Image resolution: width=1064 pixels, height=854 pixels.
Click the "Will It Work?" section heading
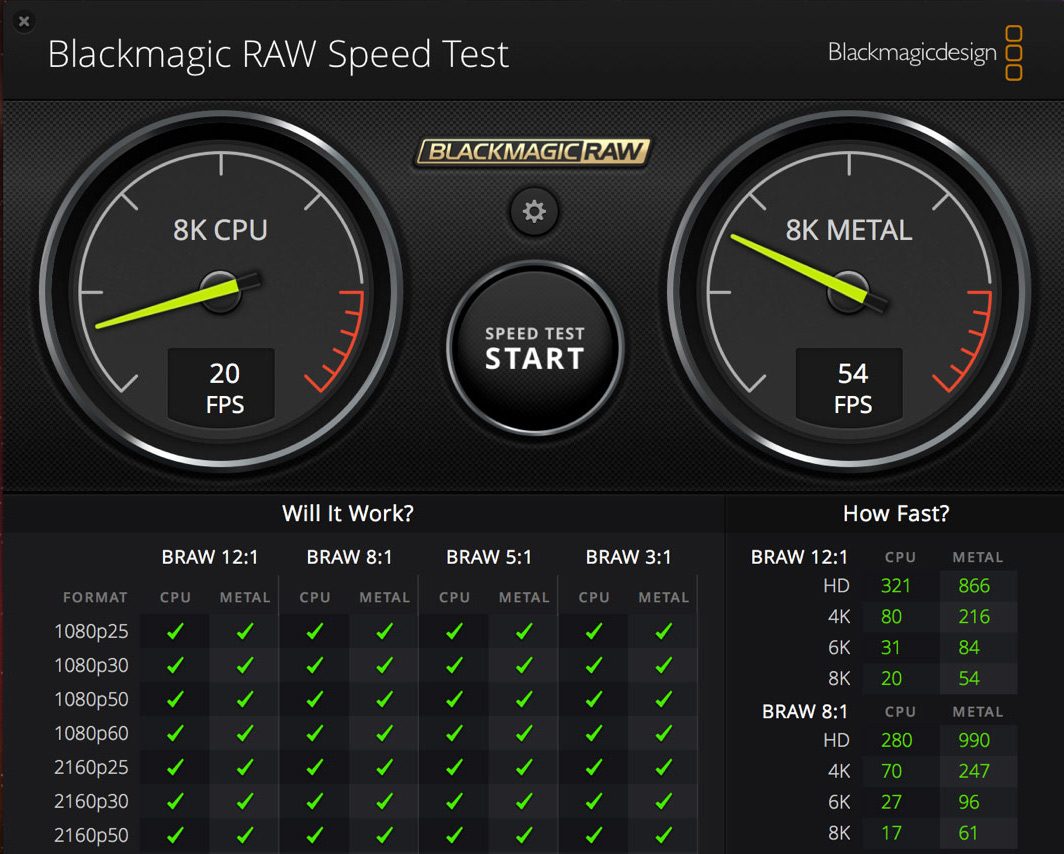tap(347, 513)
